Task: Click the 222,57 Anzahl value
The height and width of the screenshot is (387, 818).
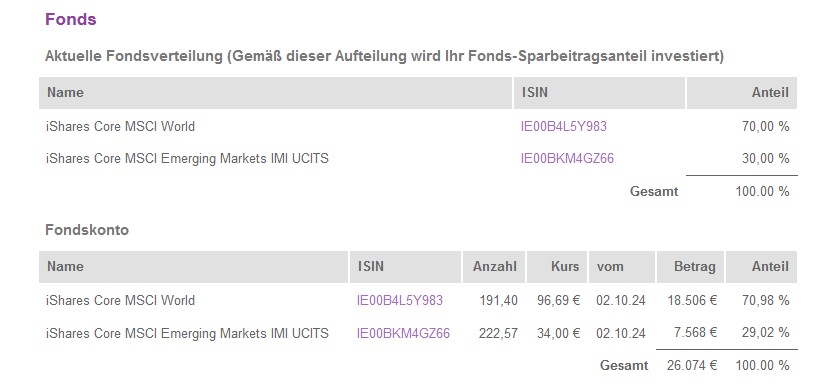Action: [498, 333]
